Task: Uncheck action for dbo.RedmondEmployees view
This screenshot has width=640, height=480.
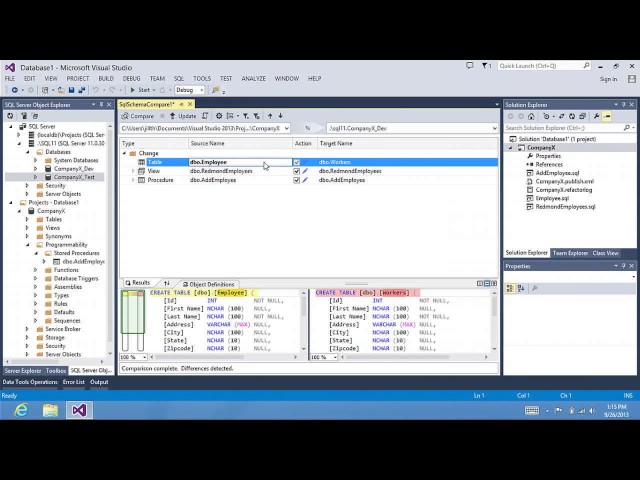Action: pos(297,171)
